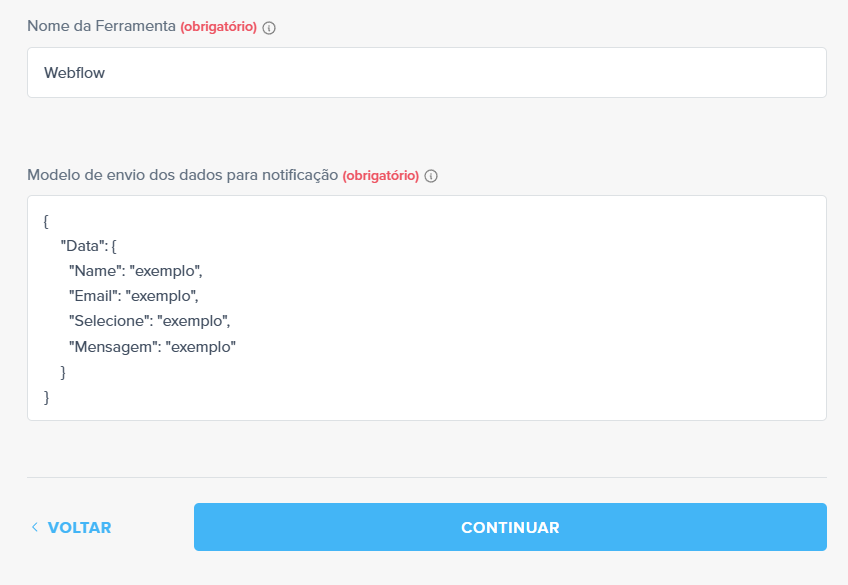Place cursor on the "Mensagem" JSON line
Viewport: 848px width, 585px height.
click(x=152, y=347)
